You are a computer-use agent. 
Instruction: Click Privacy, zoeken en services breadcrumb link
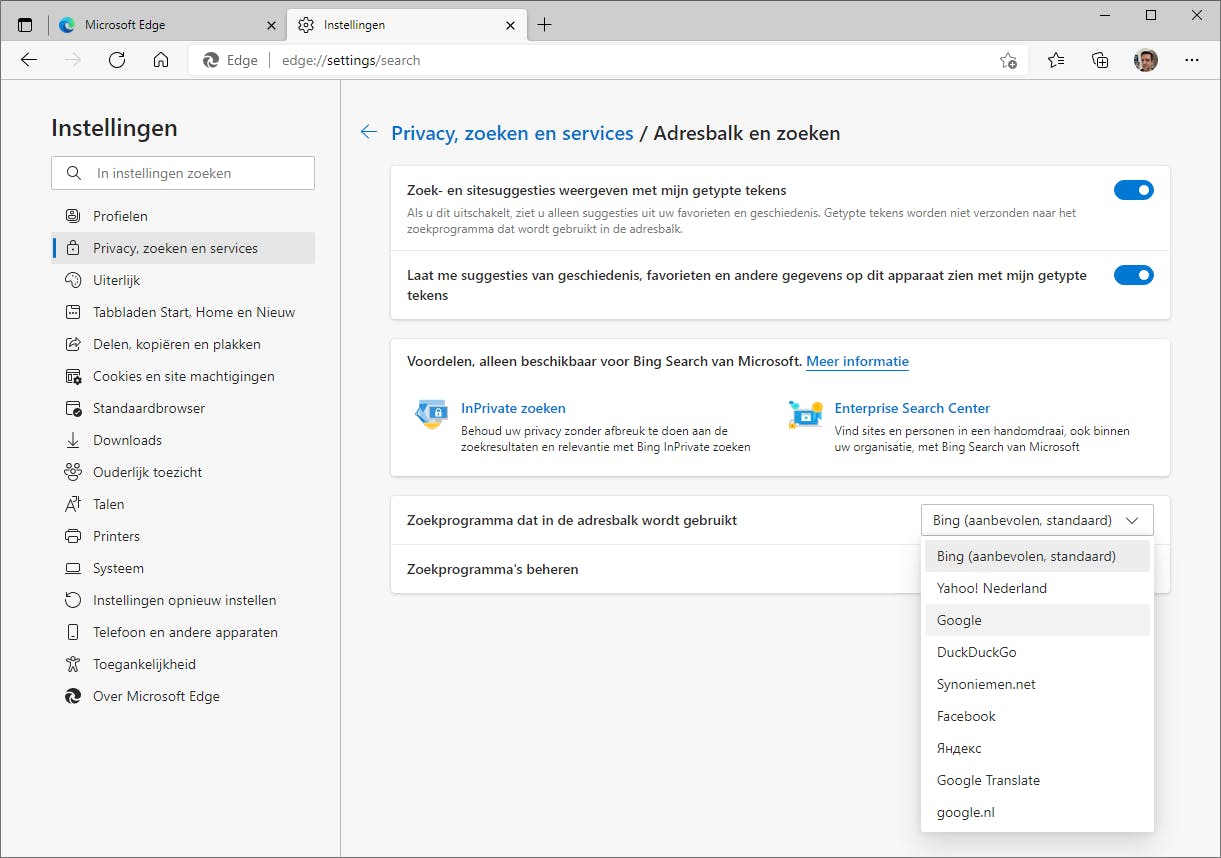tap(512, 133)
